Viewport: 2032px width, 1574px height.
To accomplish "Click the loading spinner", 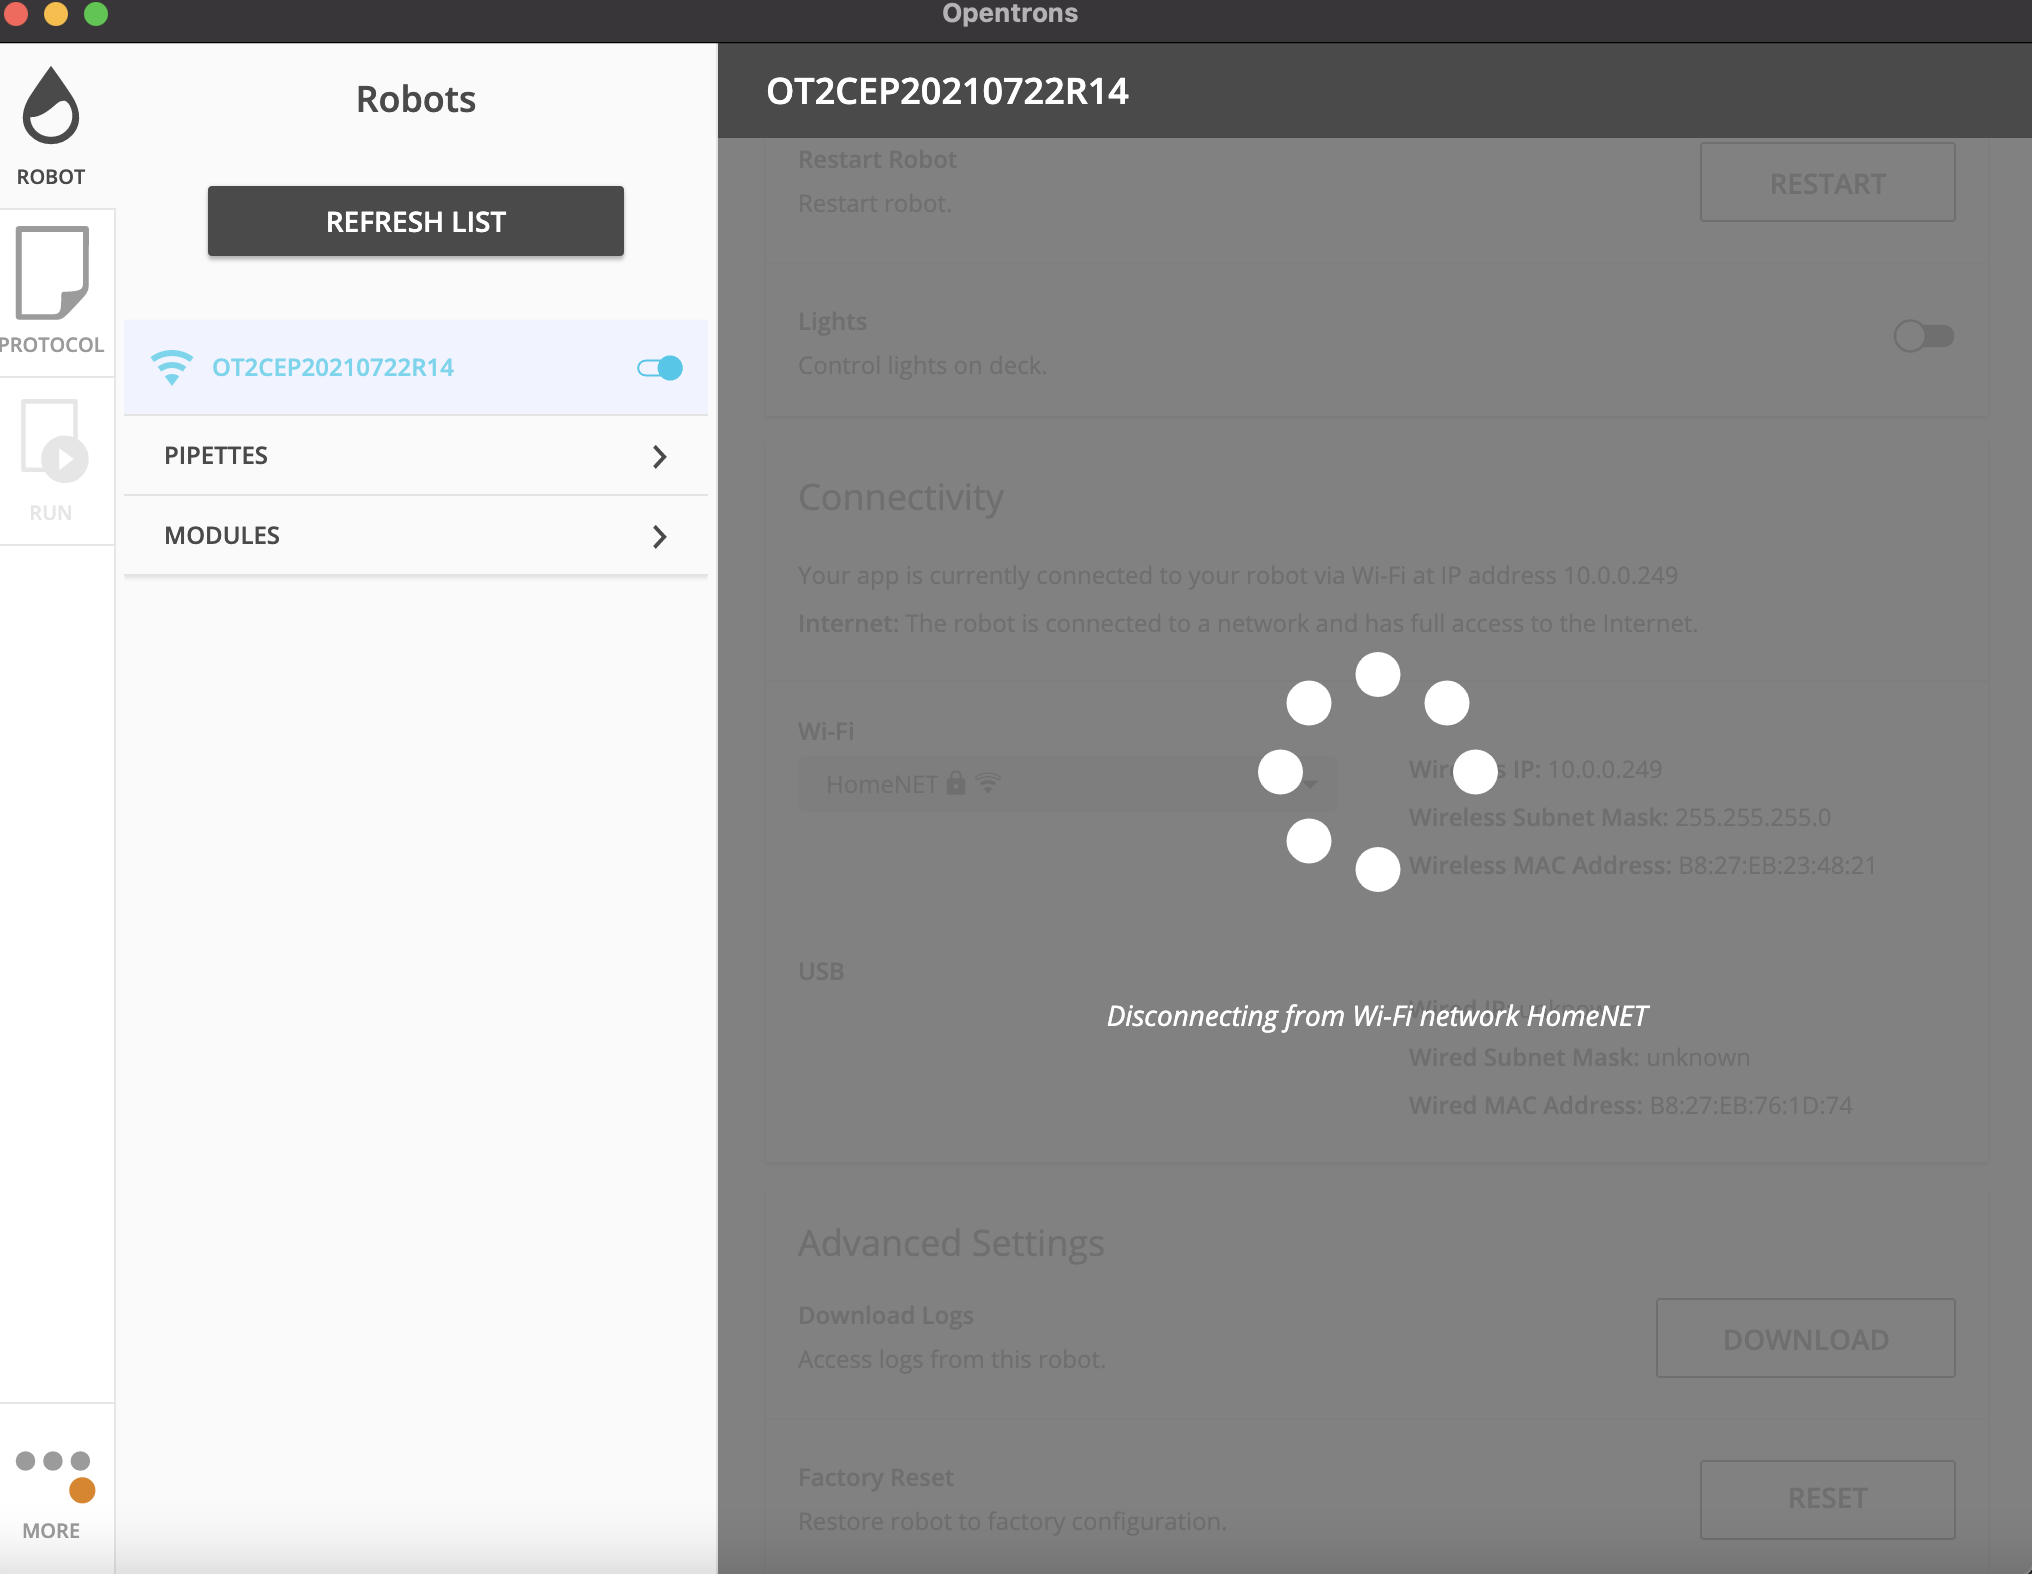I will (1377, 772).
